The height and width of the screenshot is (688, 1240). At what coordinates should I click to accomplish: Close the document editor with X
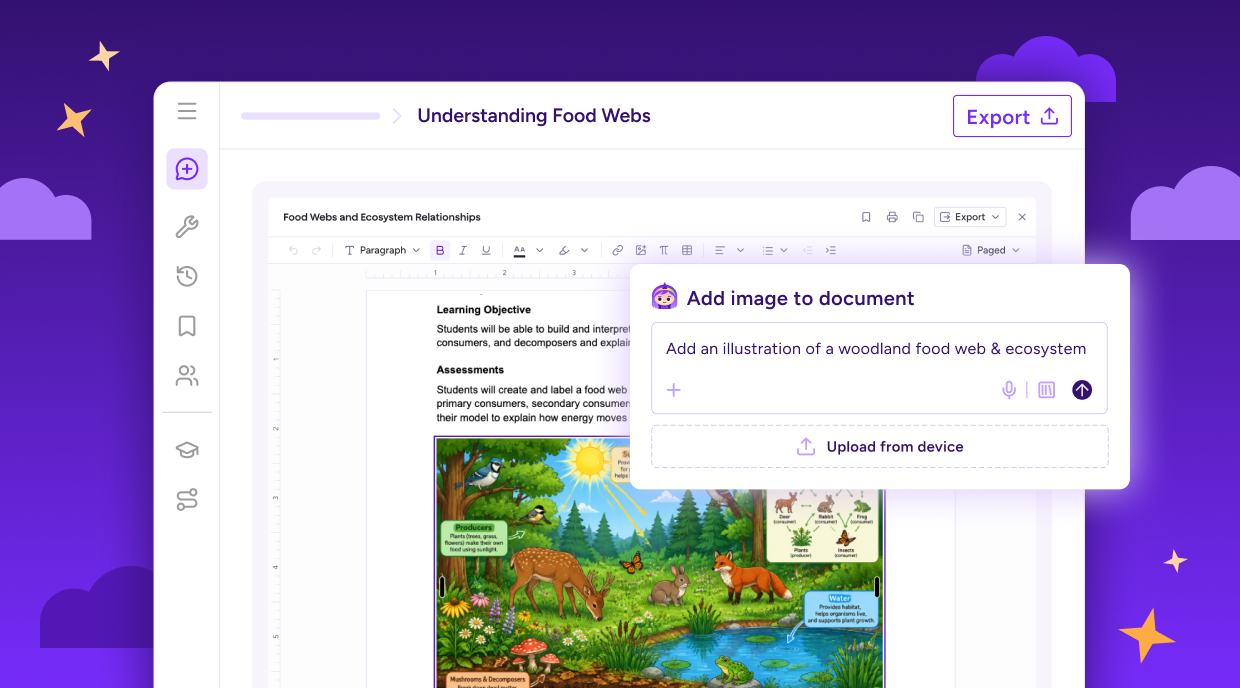click(x=1022, y=217)
